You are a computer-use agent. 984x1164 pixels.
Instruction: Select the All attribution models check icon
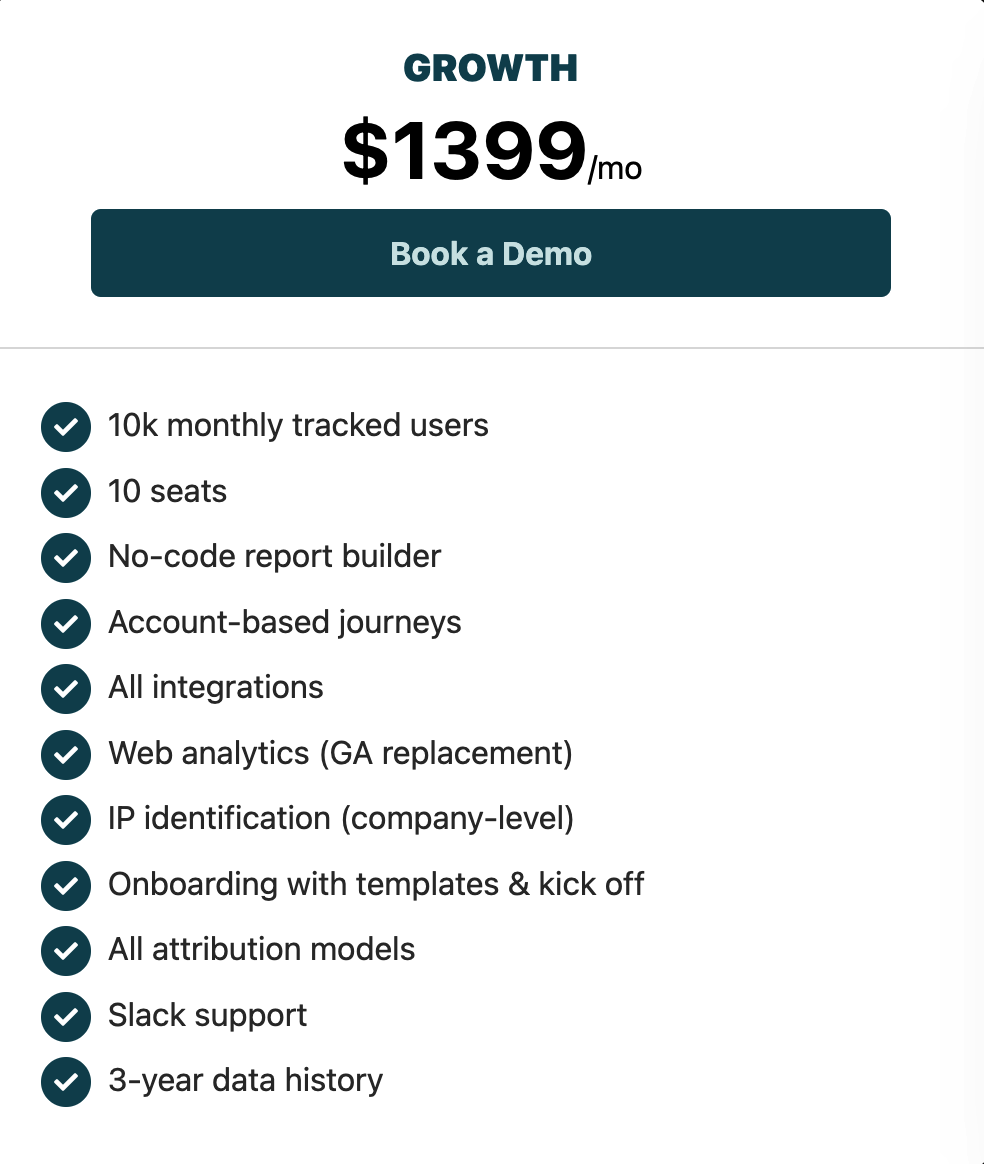point(66,951)
